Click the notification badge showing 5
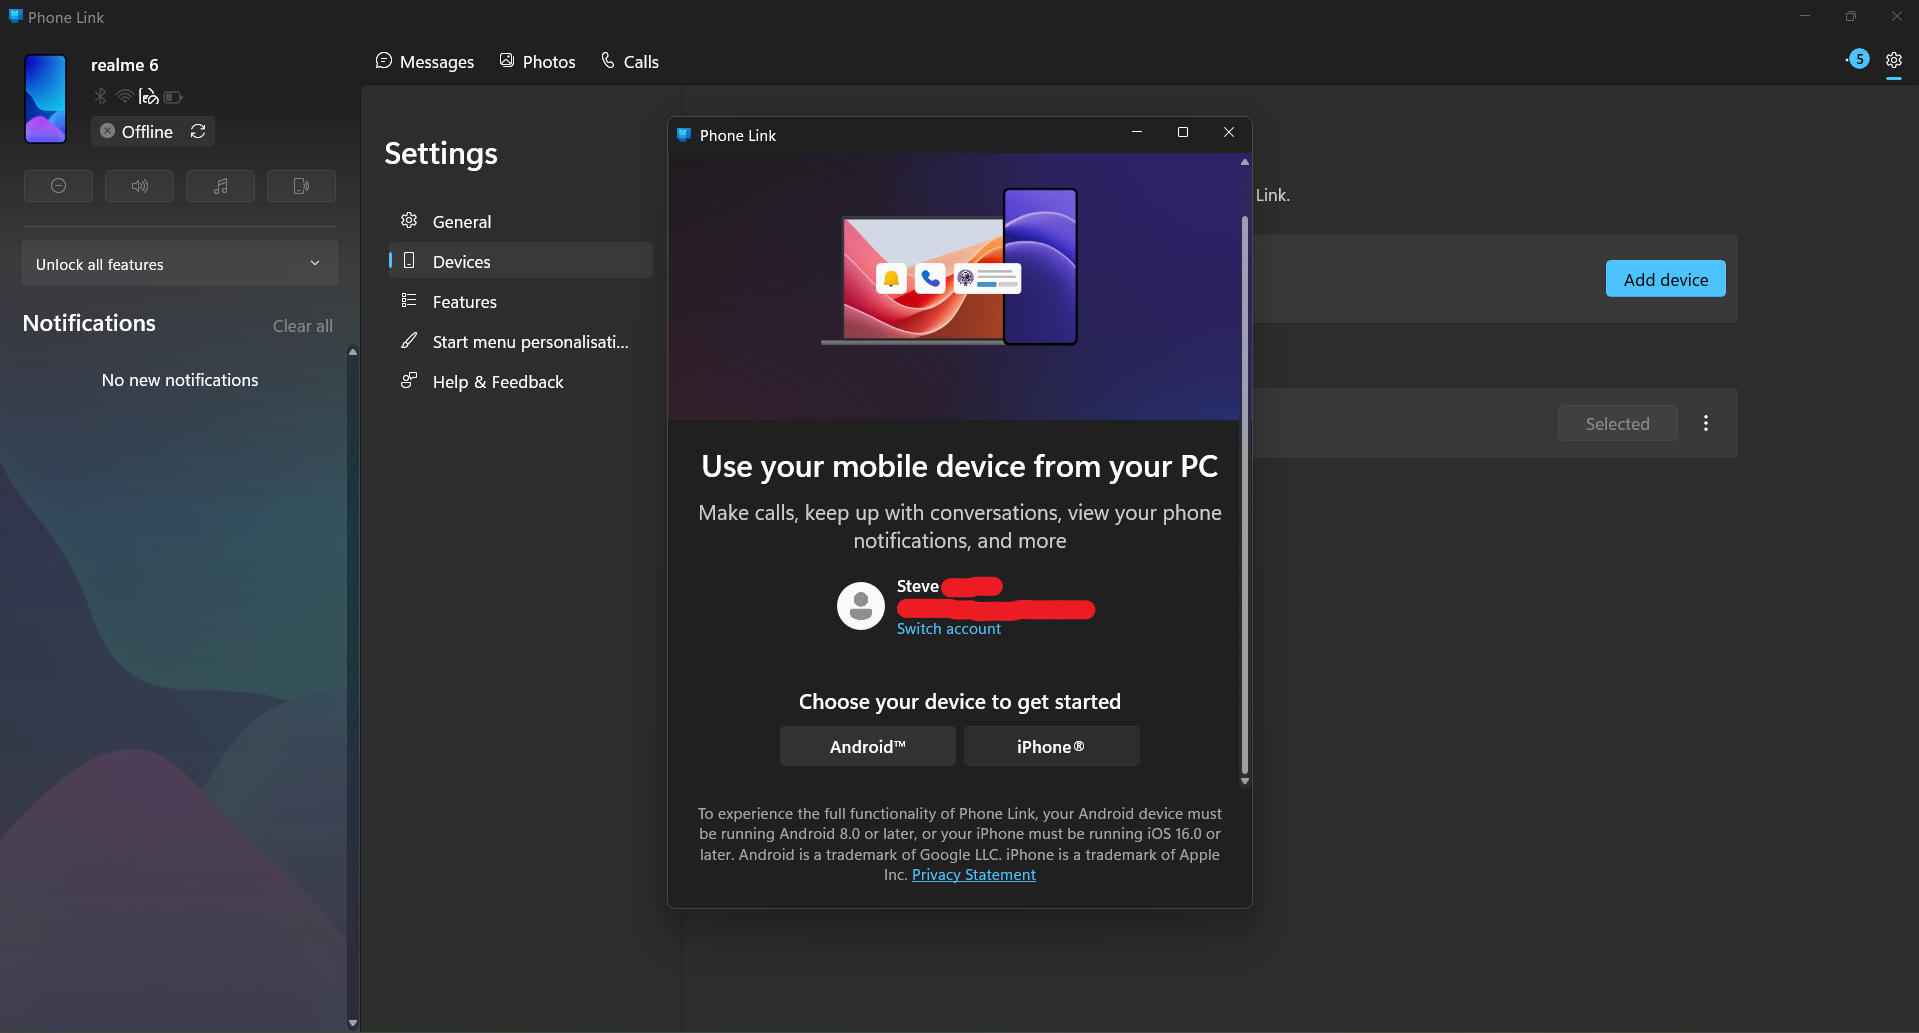 click(x=1859, y=59)
